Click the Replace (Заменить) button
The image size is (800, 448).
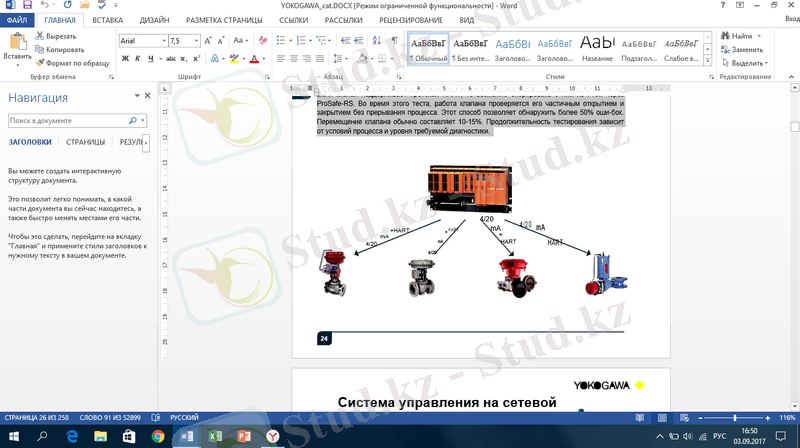click(x=746, y=49)
